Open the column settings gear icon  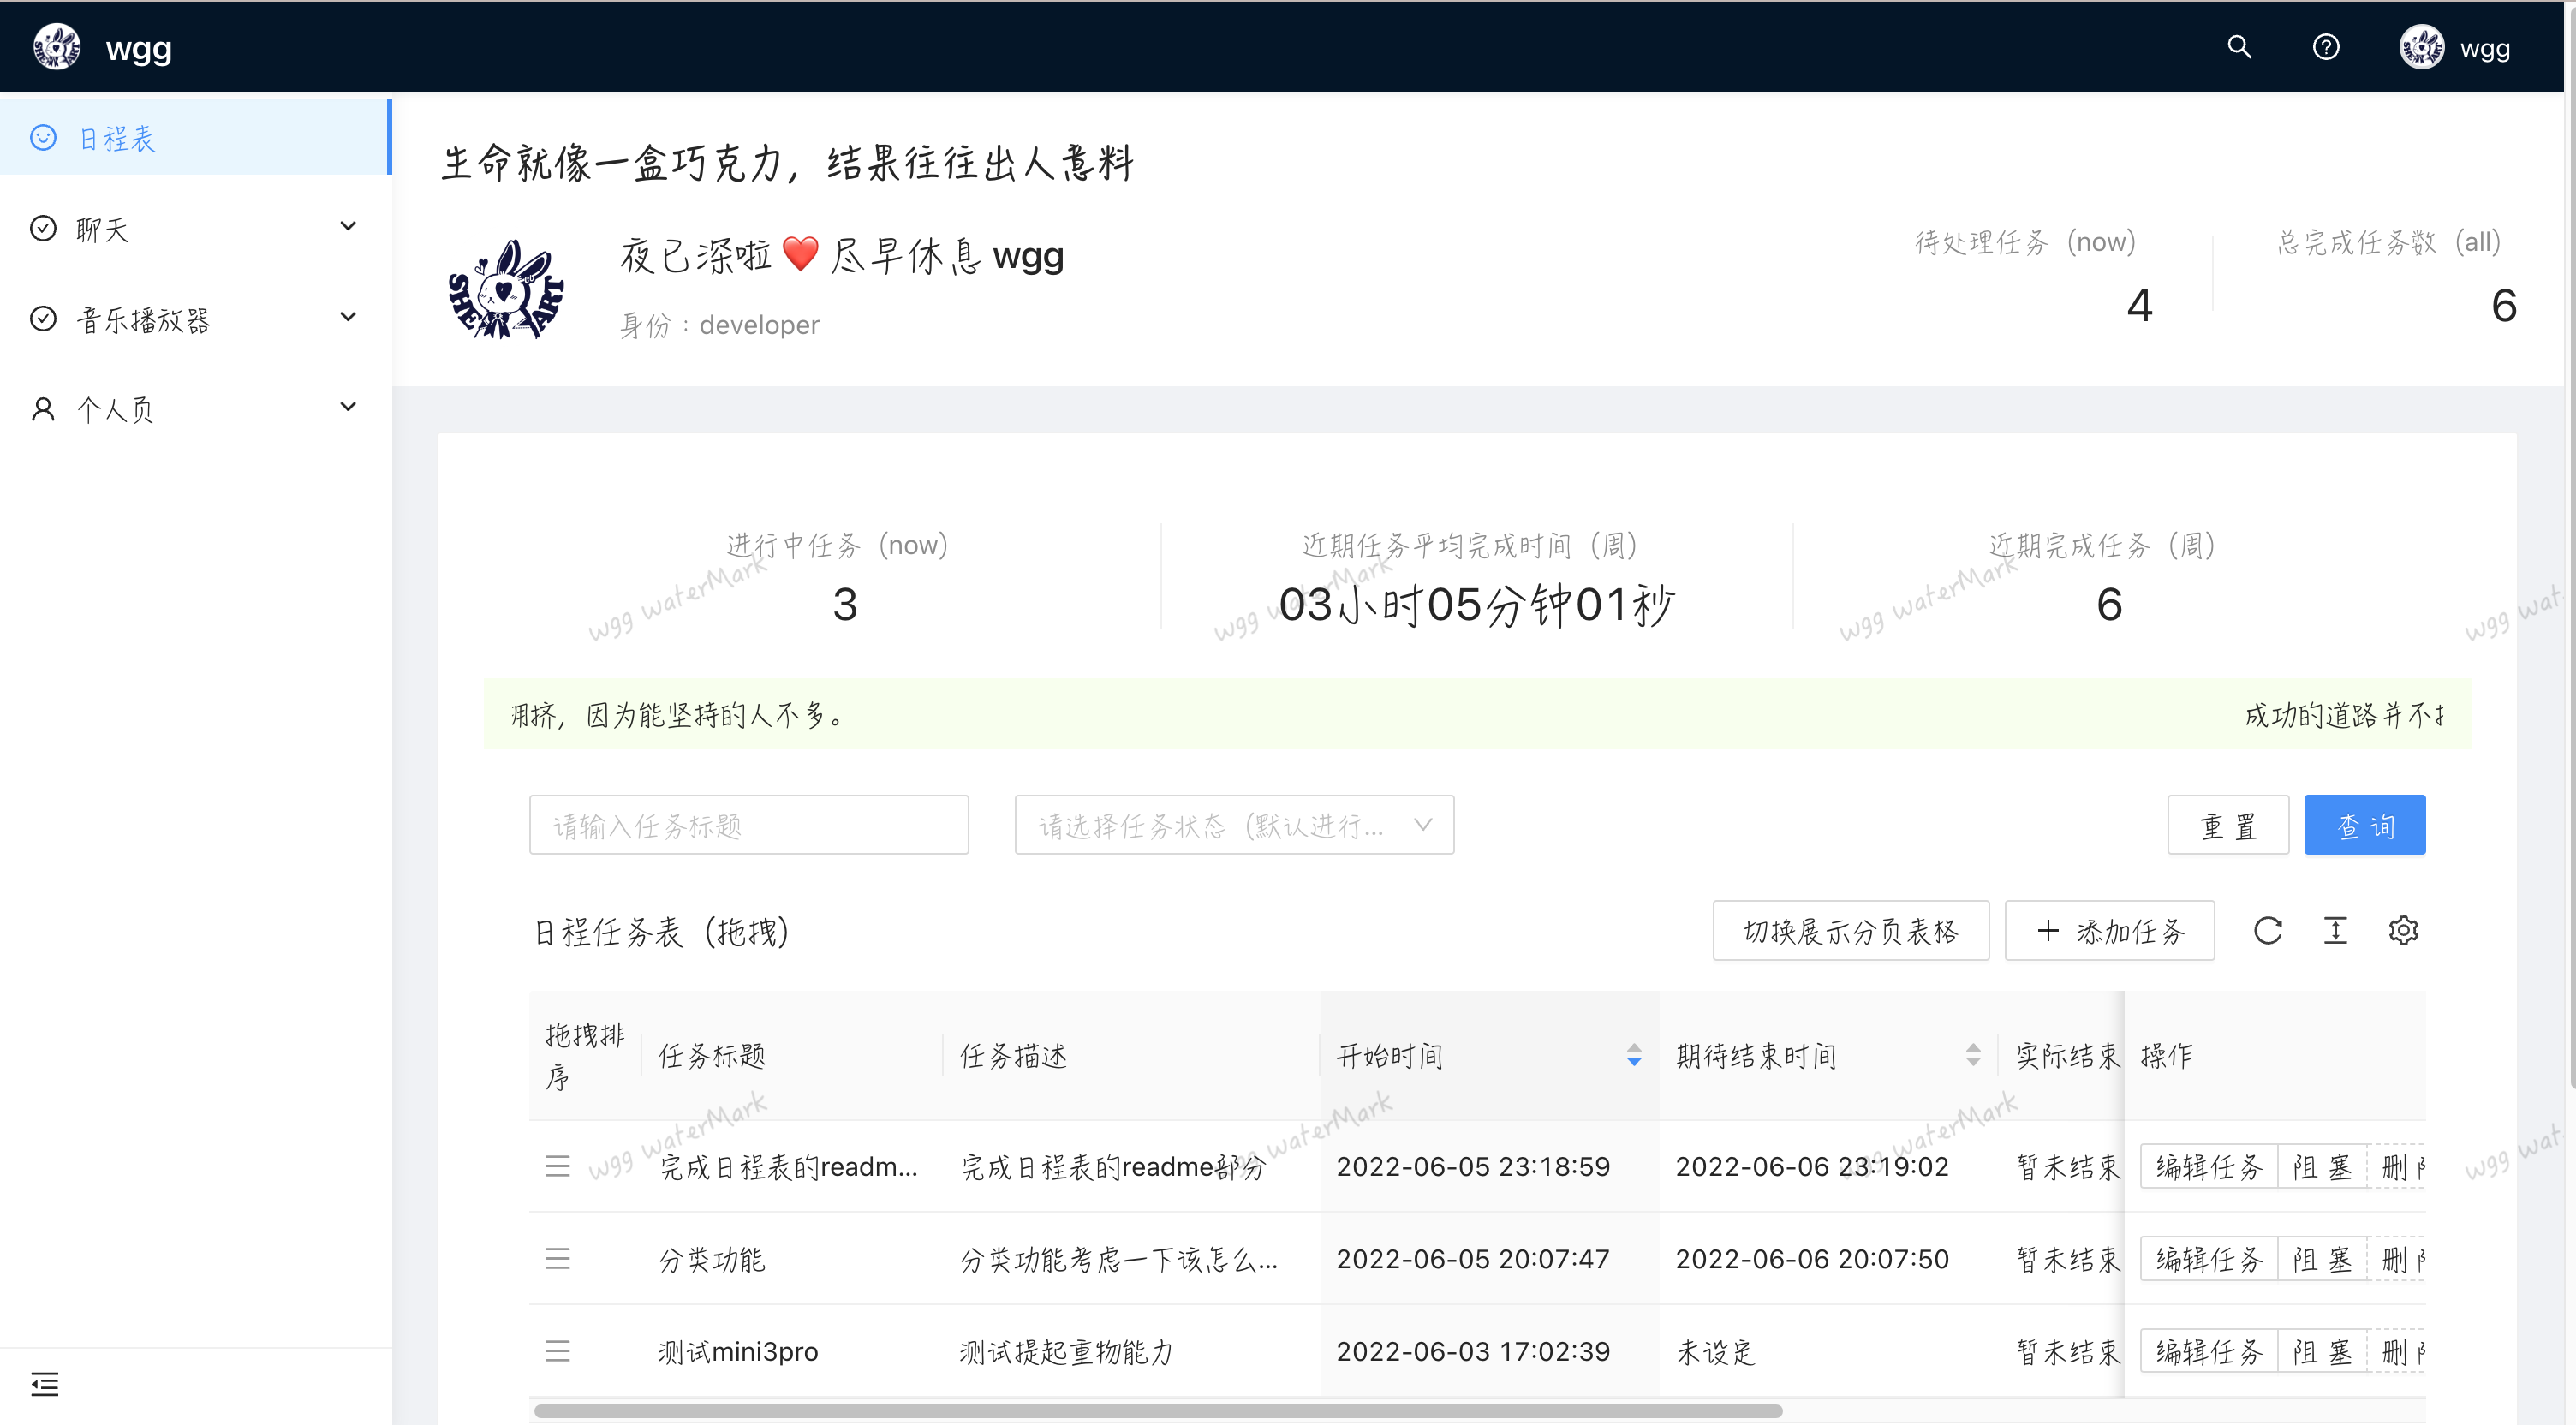pos(2403,931)
